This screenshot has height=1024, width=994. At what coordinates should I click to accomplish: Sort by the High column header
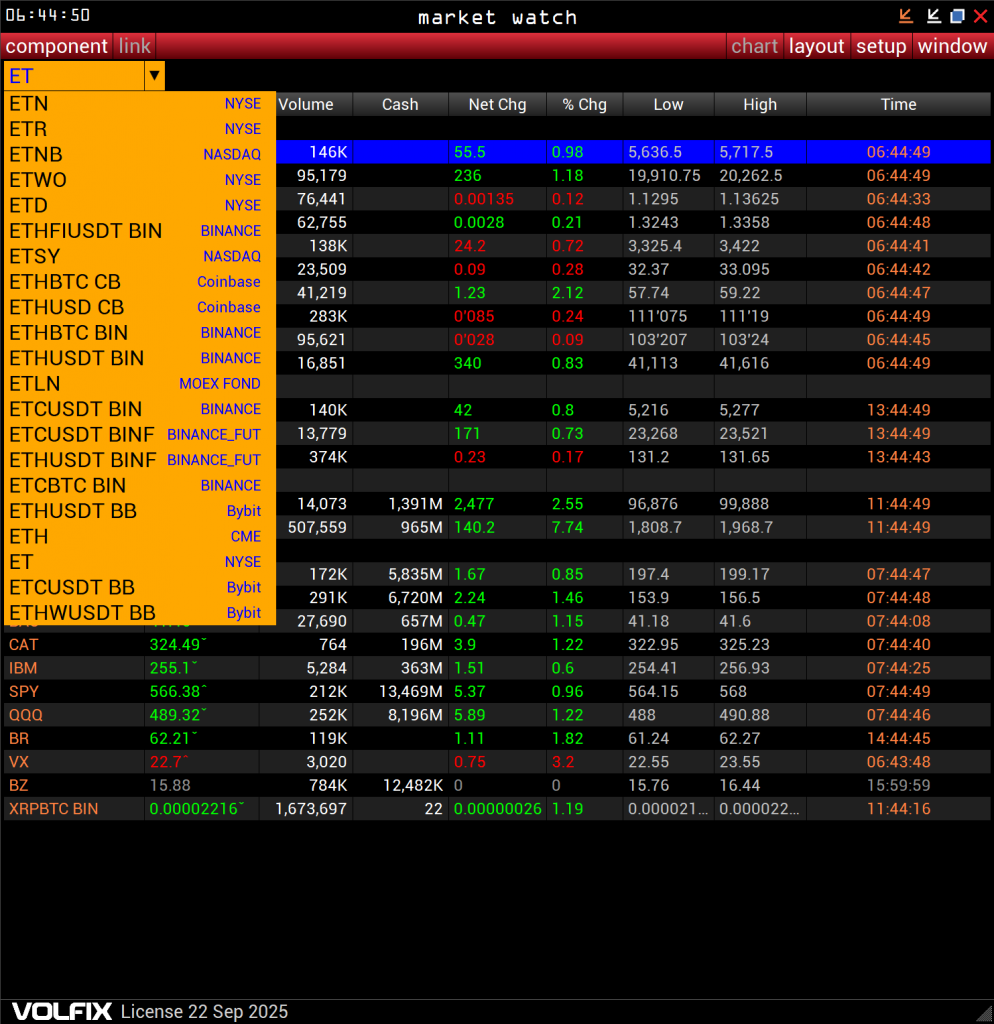click(x=760, y=104)
